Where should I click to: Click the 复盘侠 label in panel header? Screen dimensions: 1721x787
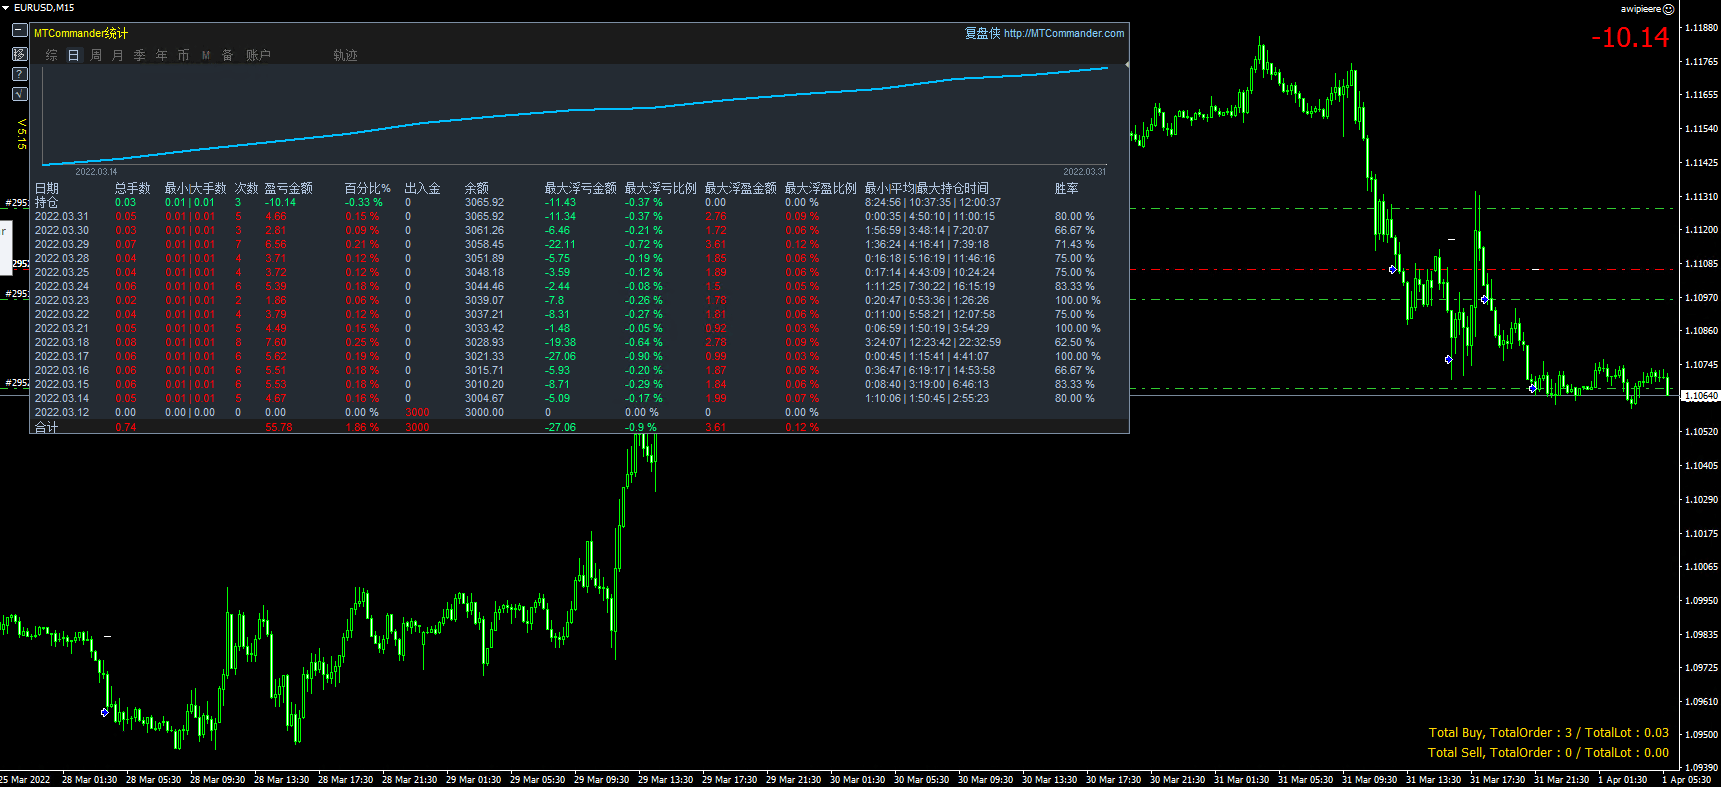[x=982, y=33]
